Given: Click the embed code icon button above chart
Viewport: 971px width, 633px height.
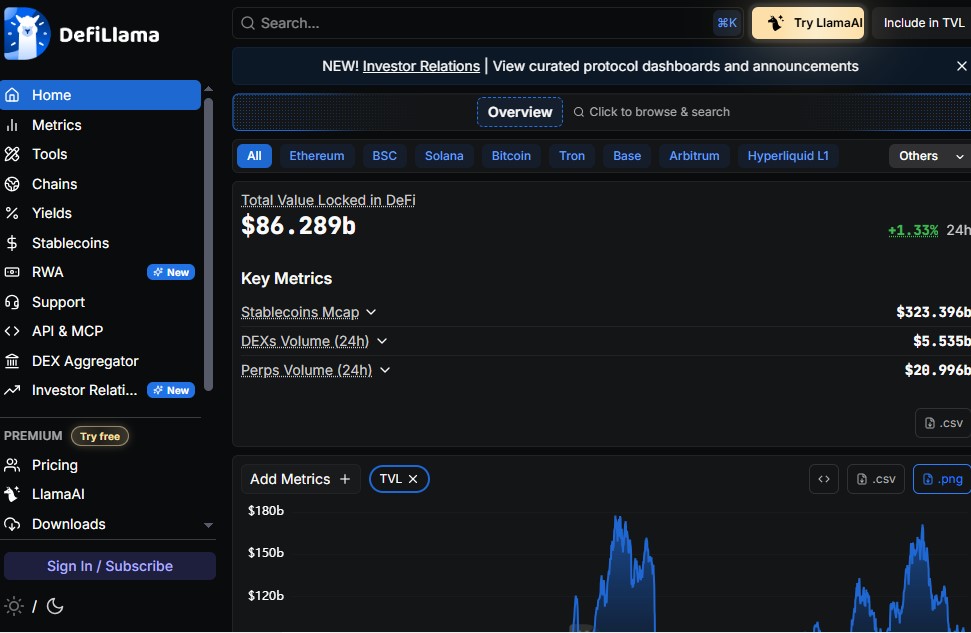Looking at the screenshot, I should pos(824,479).
